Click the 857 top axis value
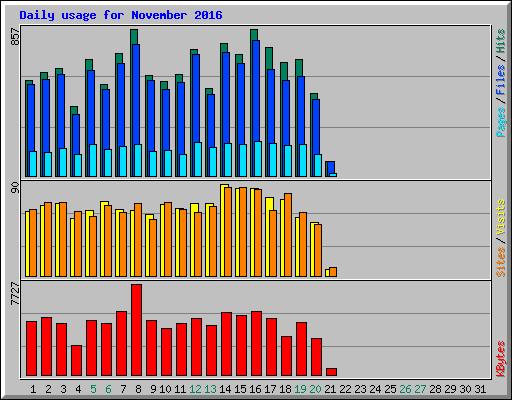This screenshot has width=512, height=400. click(x=15, y=37)
